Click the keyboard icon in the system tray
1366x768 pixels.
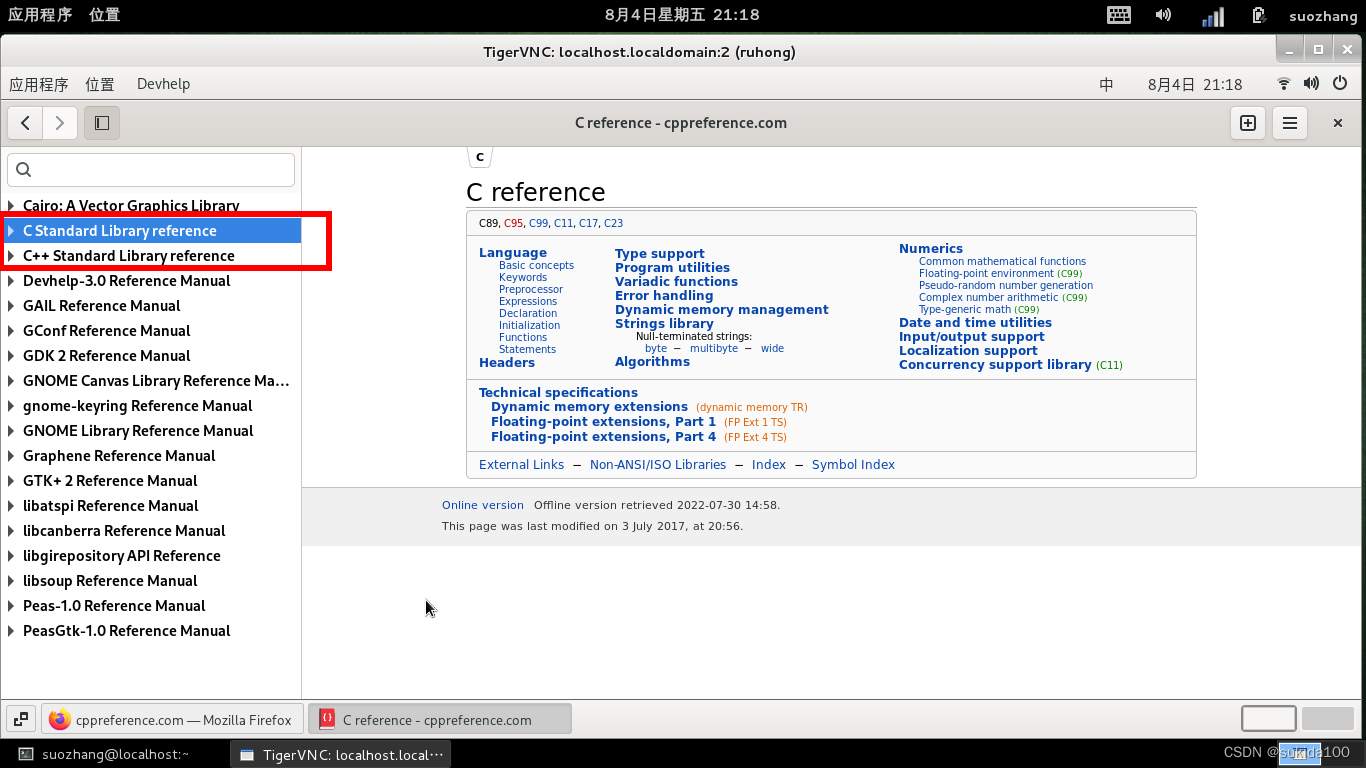1119,15
